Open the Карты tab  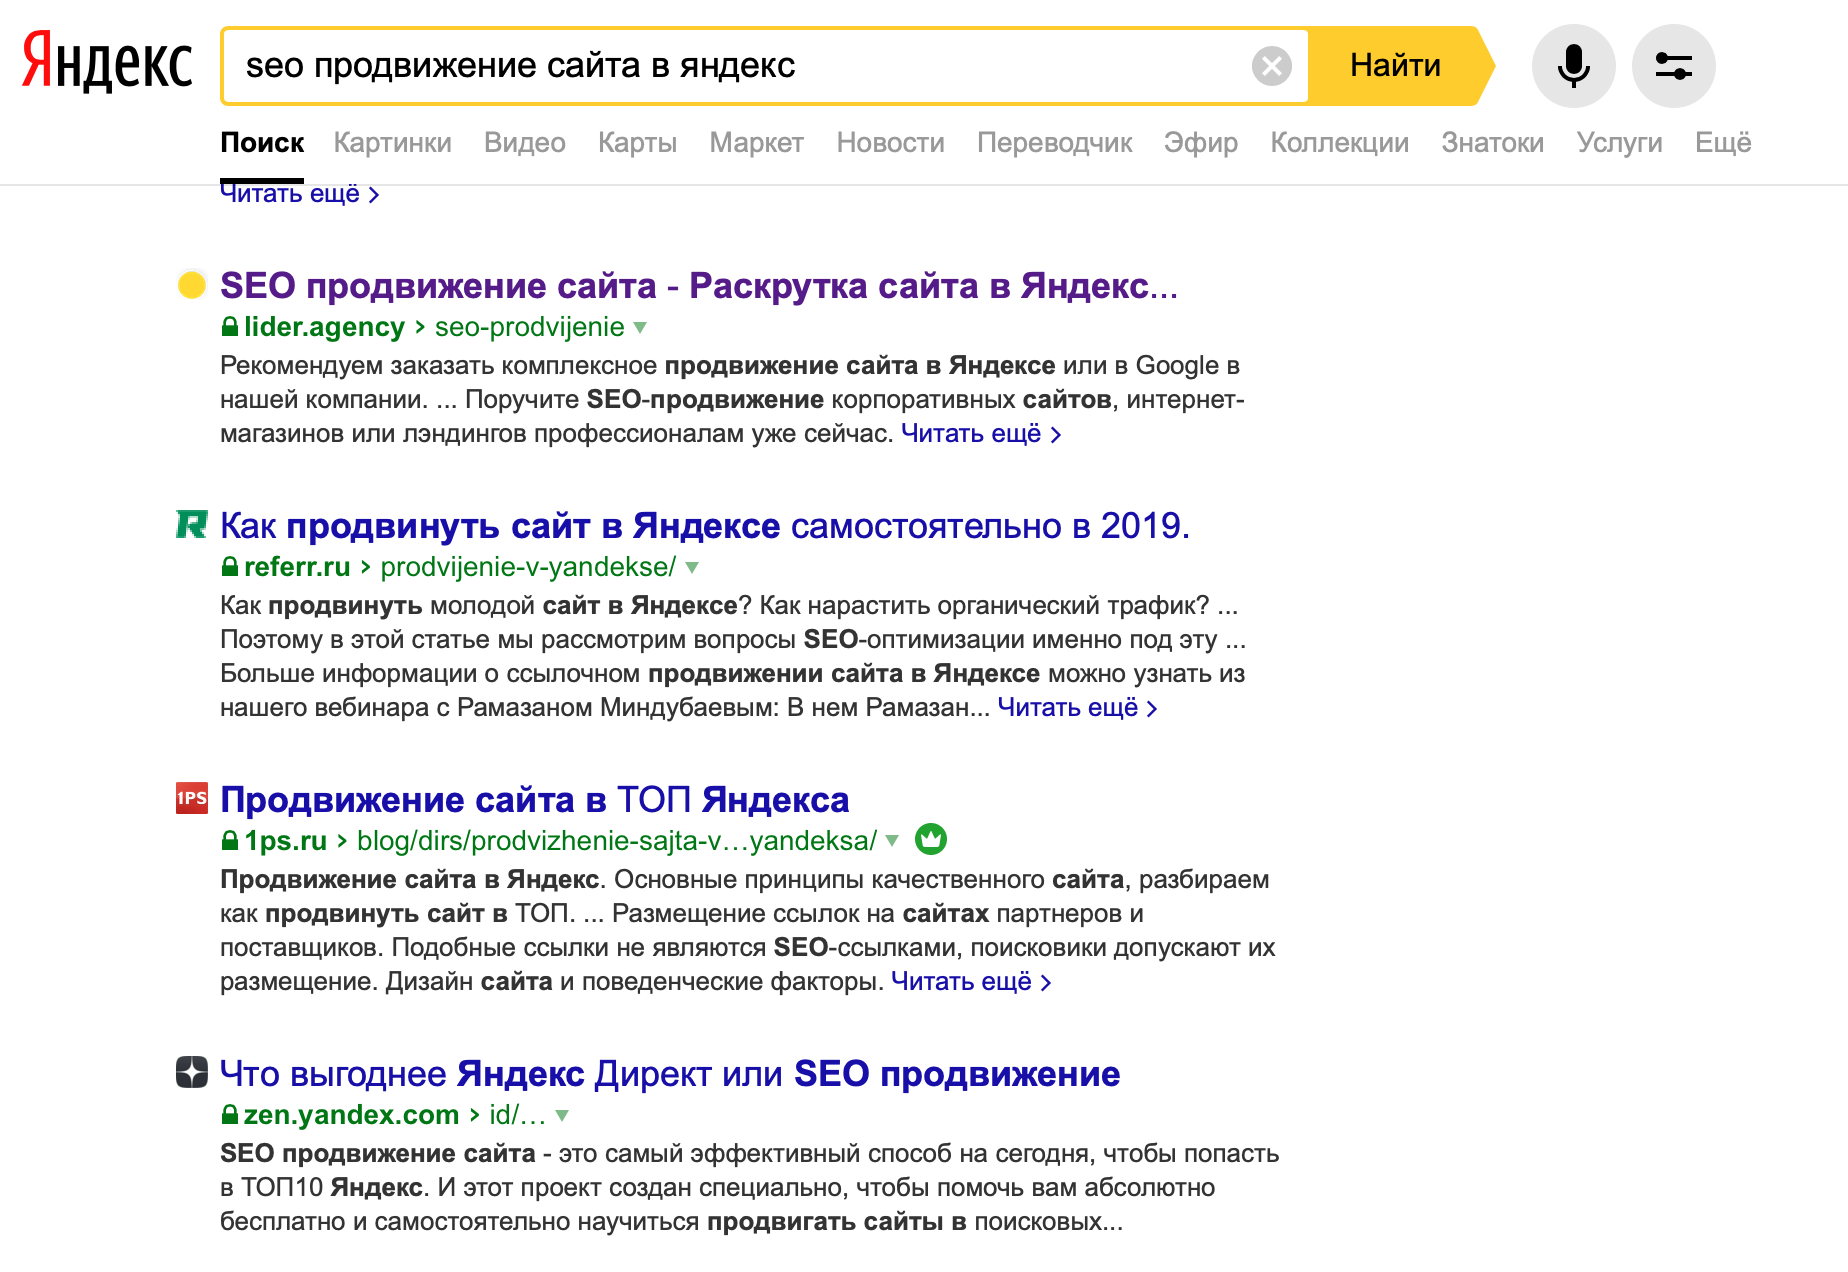tap(637, 143)
